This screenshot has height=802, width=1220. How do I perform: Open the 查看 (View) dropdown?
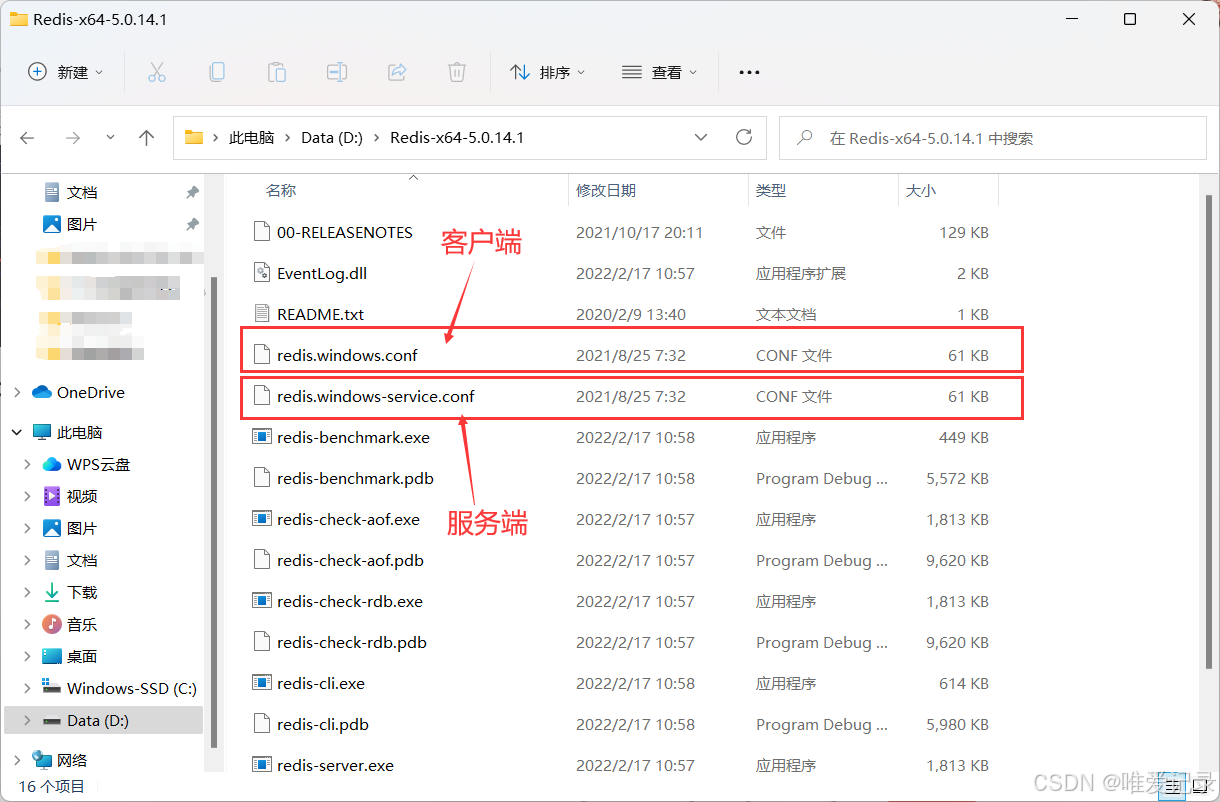660,72
